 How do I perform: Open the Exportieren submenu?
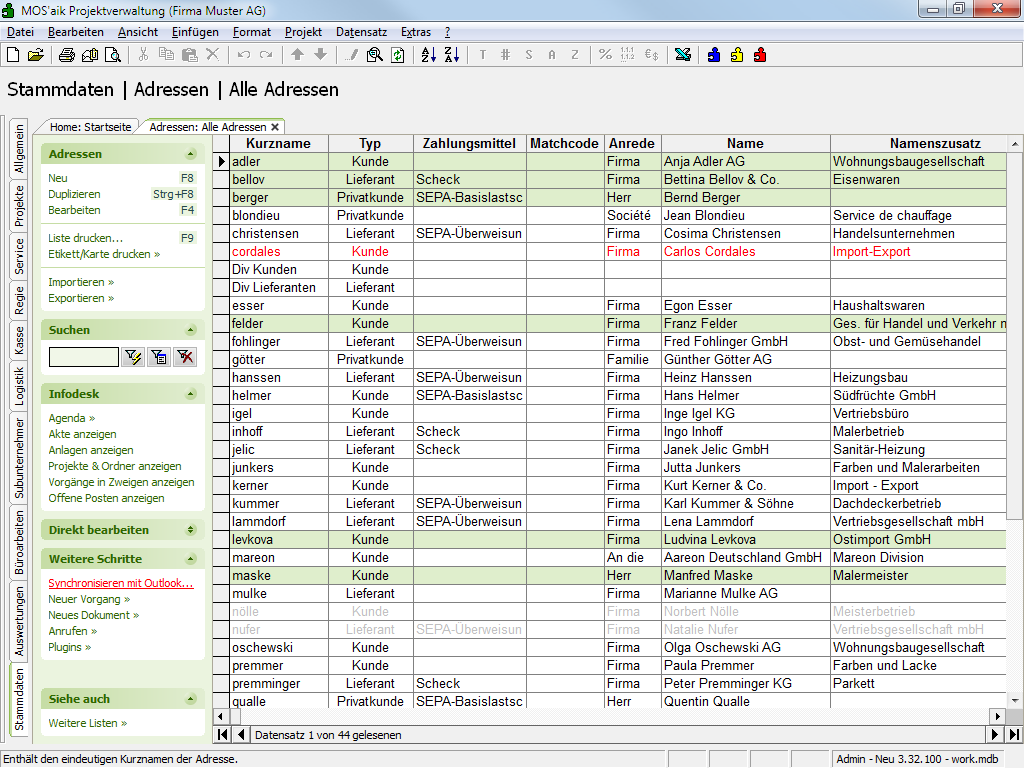(x=81, y=298)
